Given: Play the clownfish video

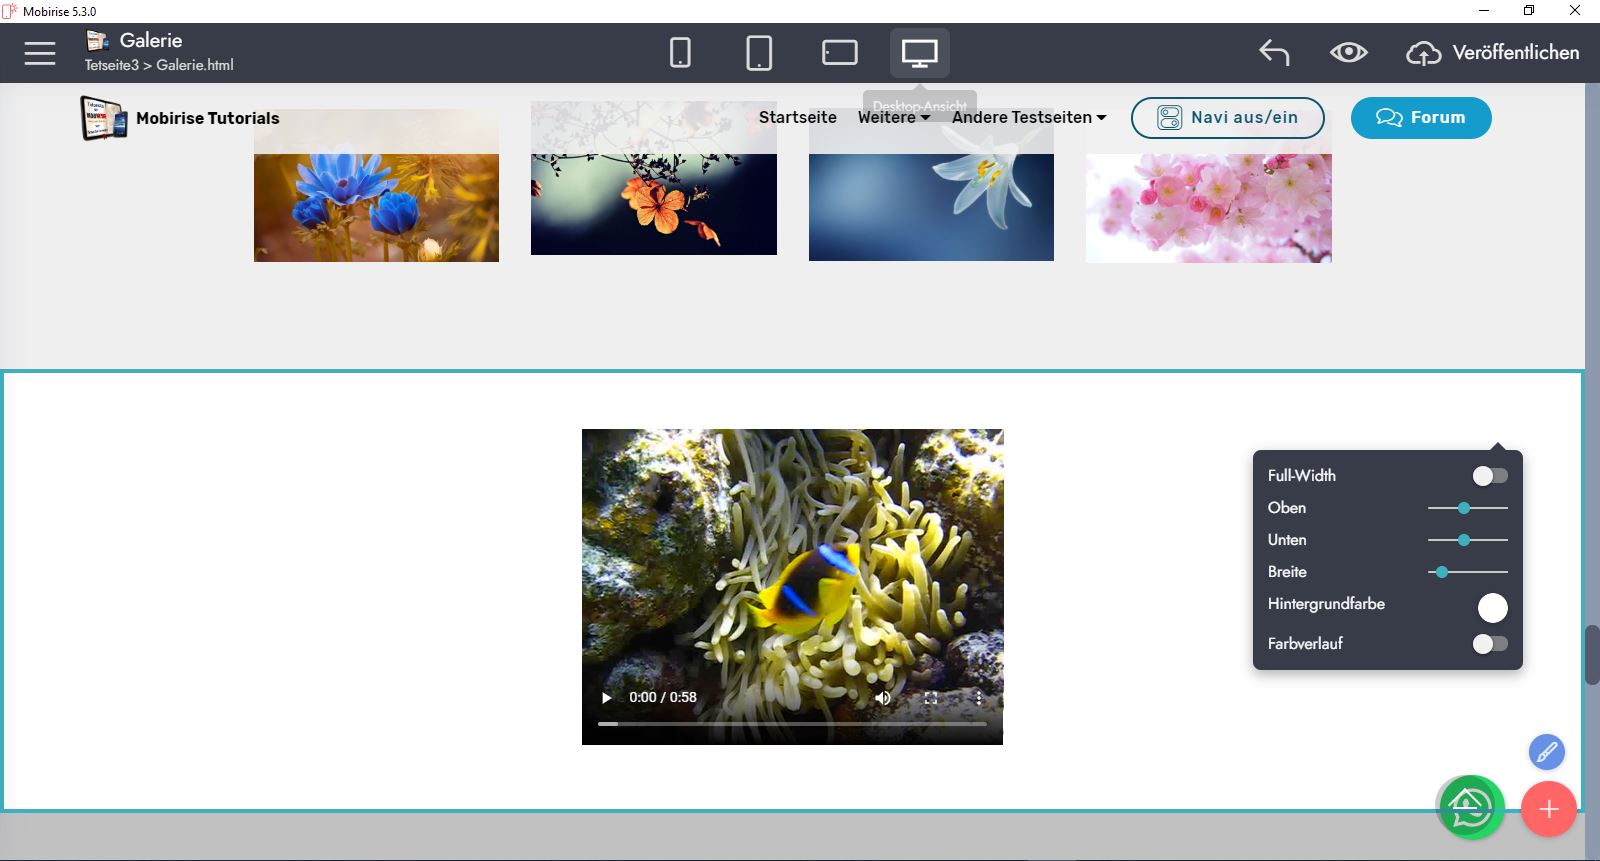Looking at the screenshot, I should pyautogui.click(x=606, y=698).
